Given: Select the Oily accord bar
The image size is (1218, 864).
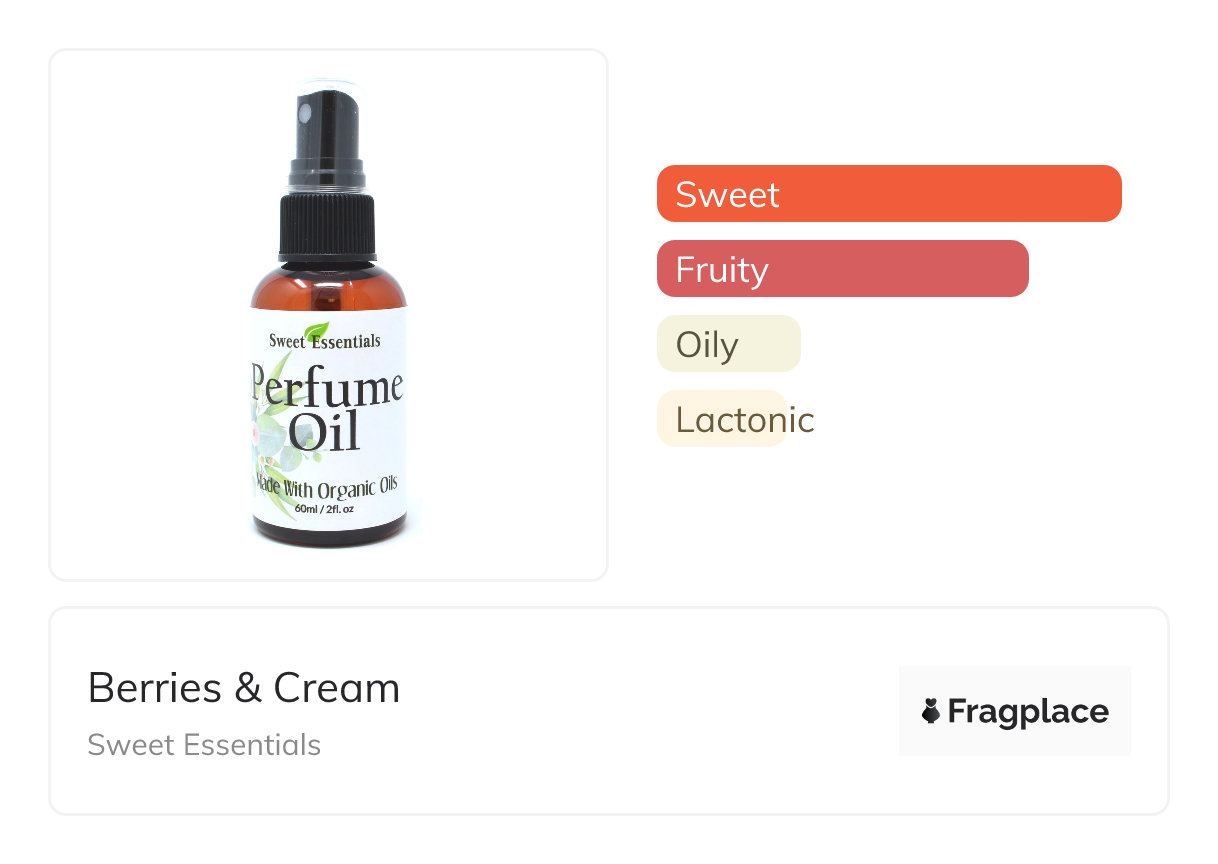Looking at the screenshot, I should (x=729, y=343).
